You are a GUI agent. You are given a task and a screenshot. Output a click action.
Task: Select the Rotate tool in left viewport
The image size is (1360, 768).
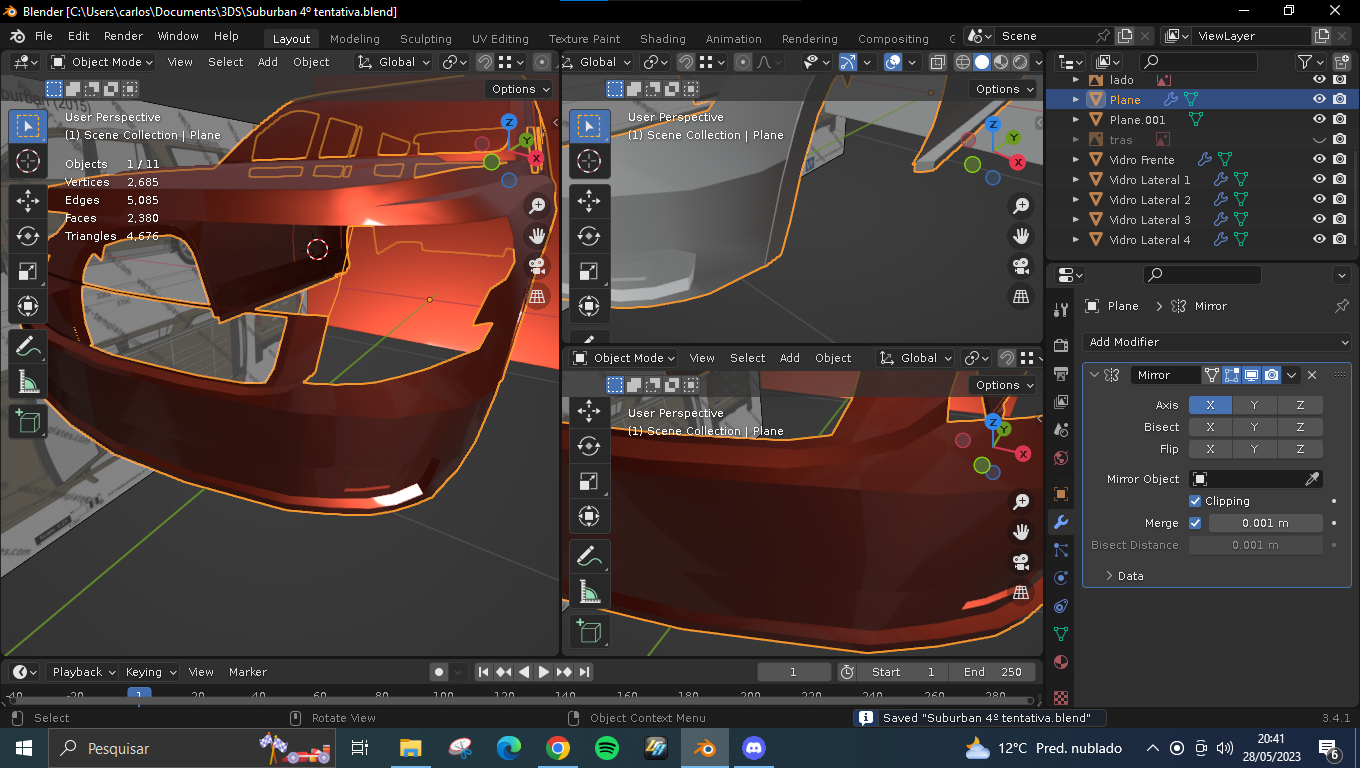click(x=28, y=236)
